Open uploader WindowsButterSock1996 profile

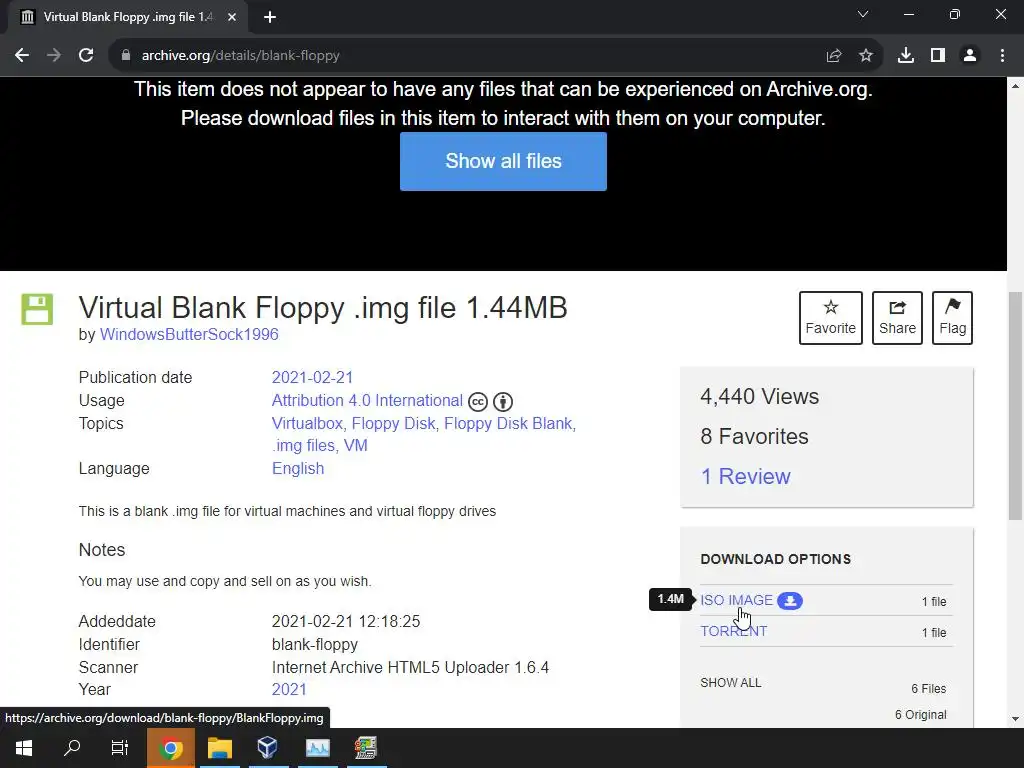(x=189, y=334)
